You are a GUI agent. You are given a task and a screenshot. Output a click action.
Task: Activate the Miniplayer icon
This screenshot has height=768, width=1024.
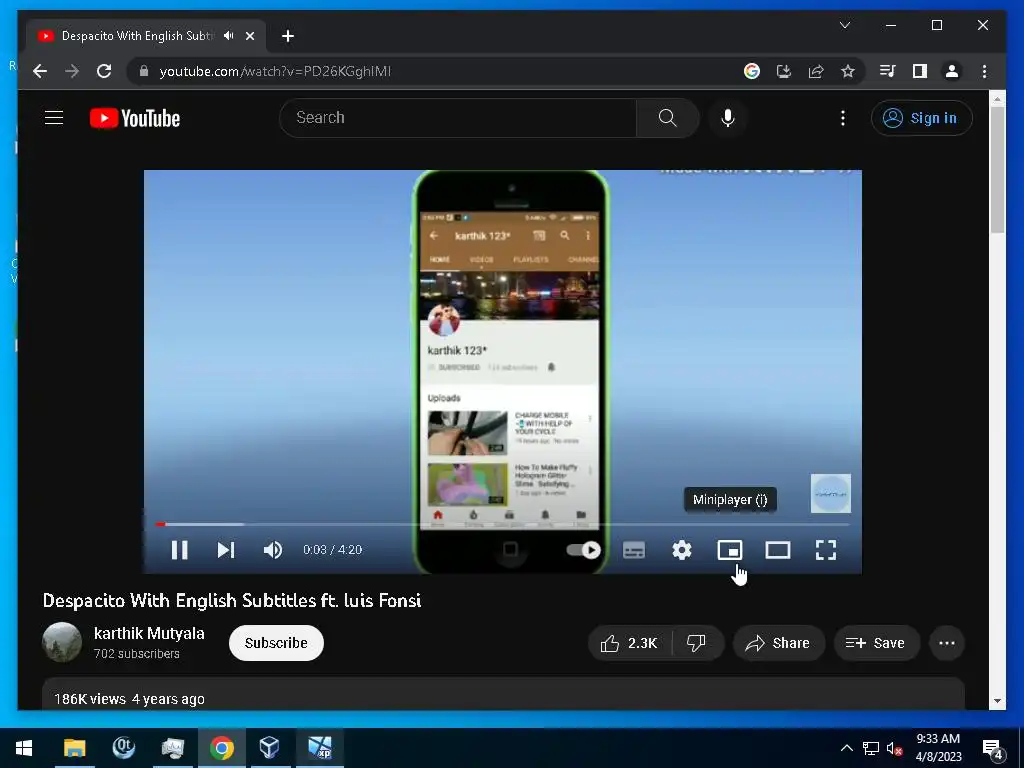point(729,550)
